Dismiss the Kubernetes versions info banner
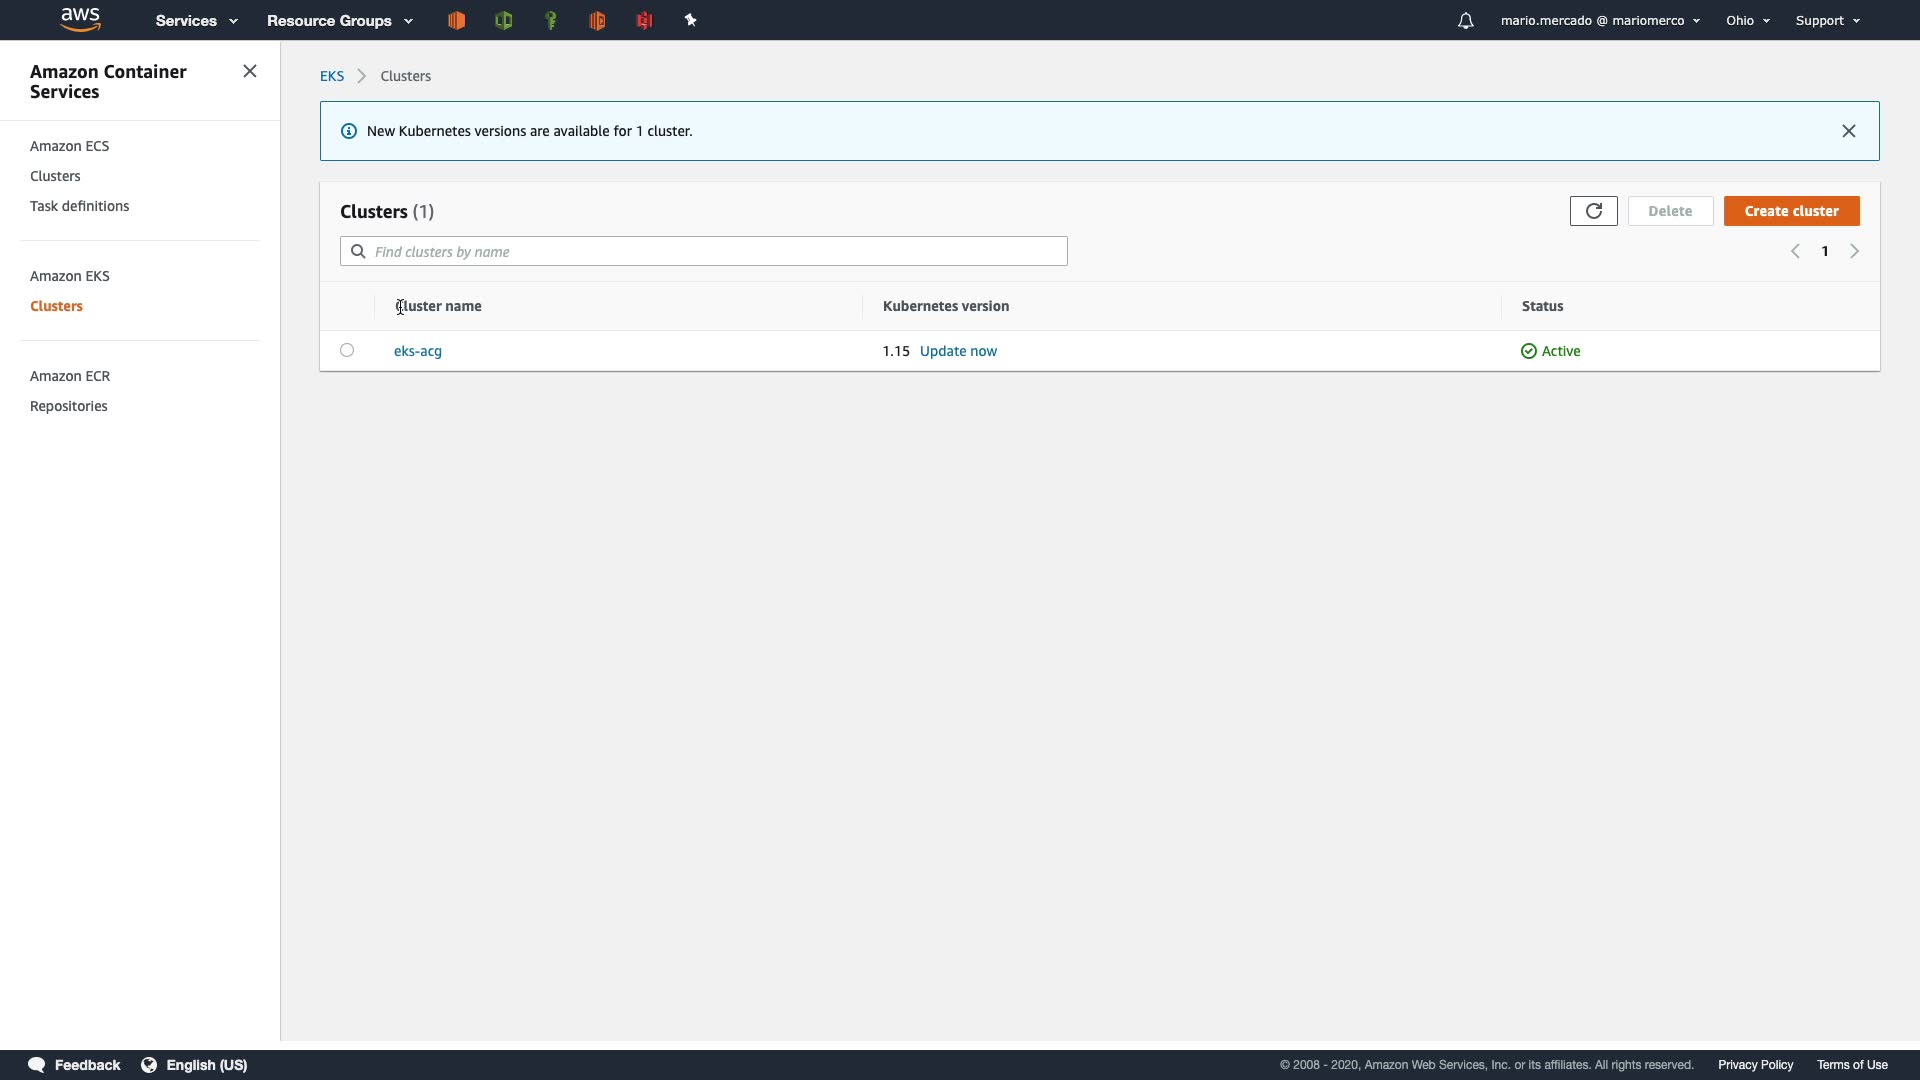Screen dimensions: 1920x1080 tap(1848, 131)
